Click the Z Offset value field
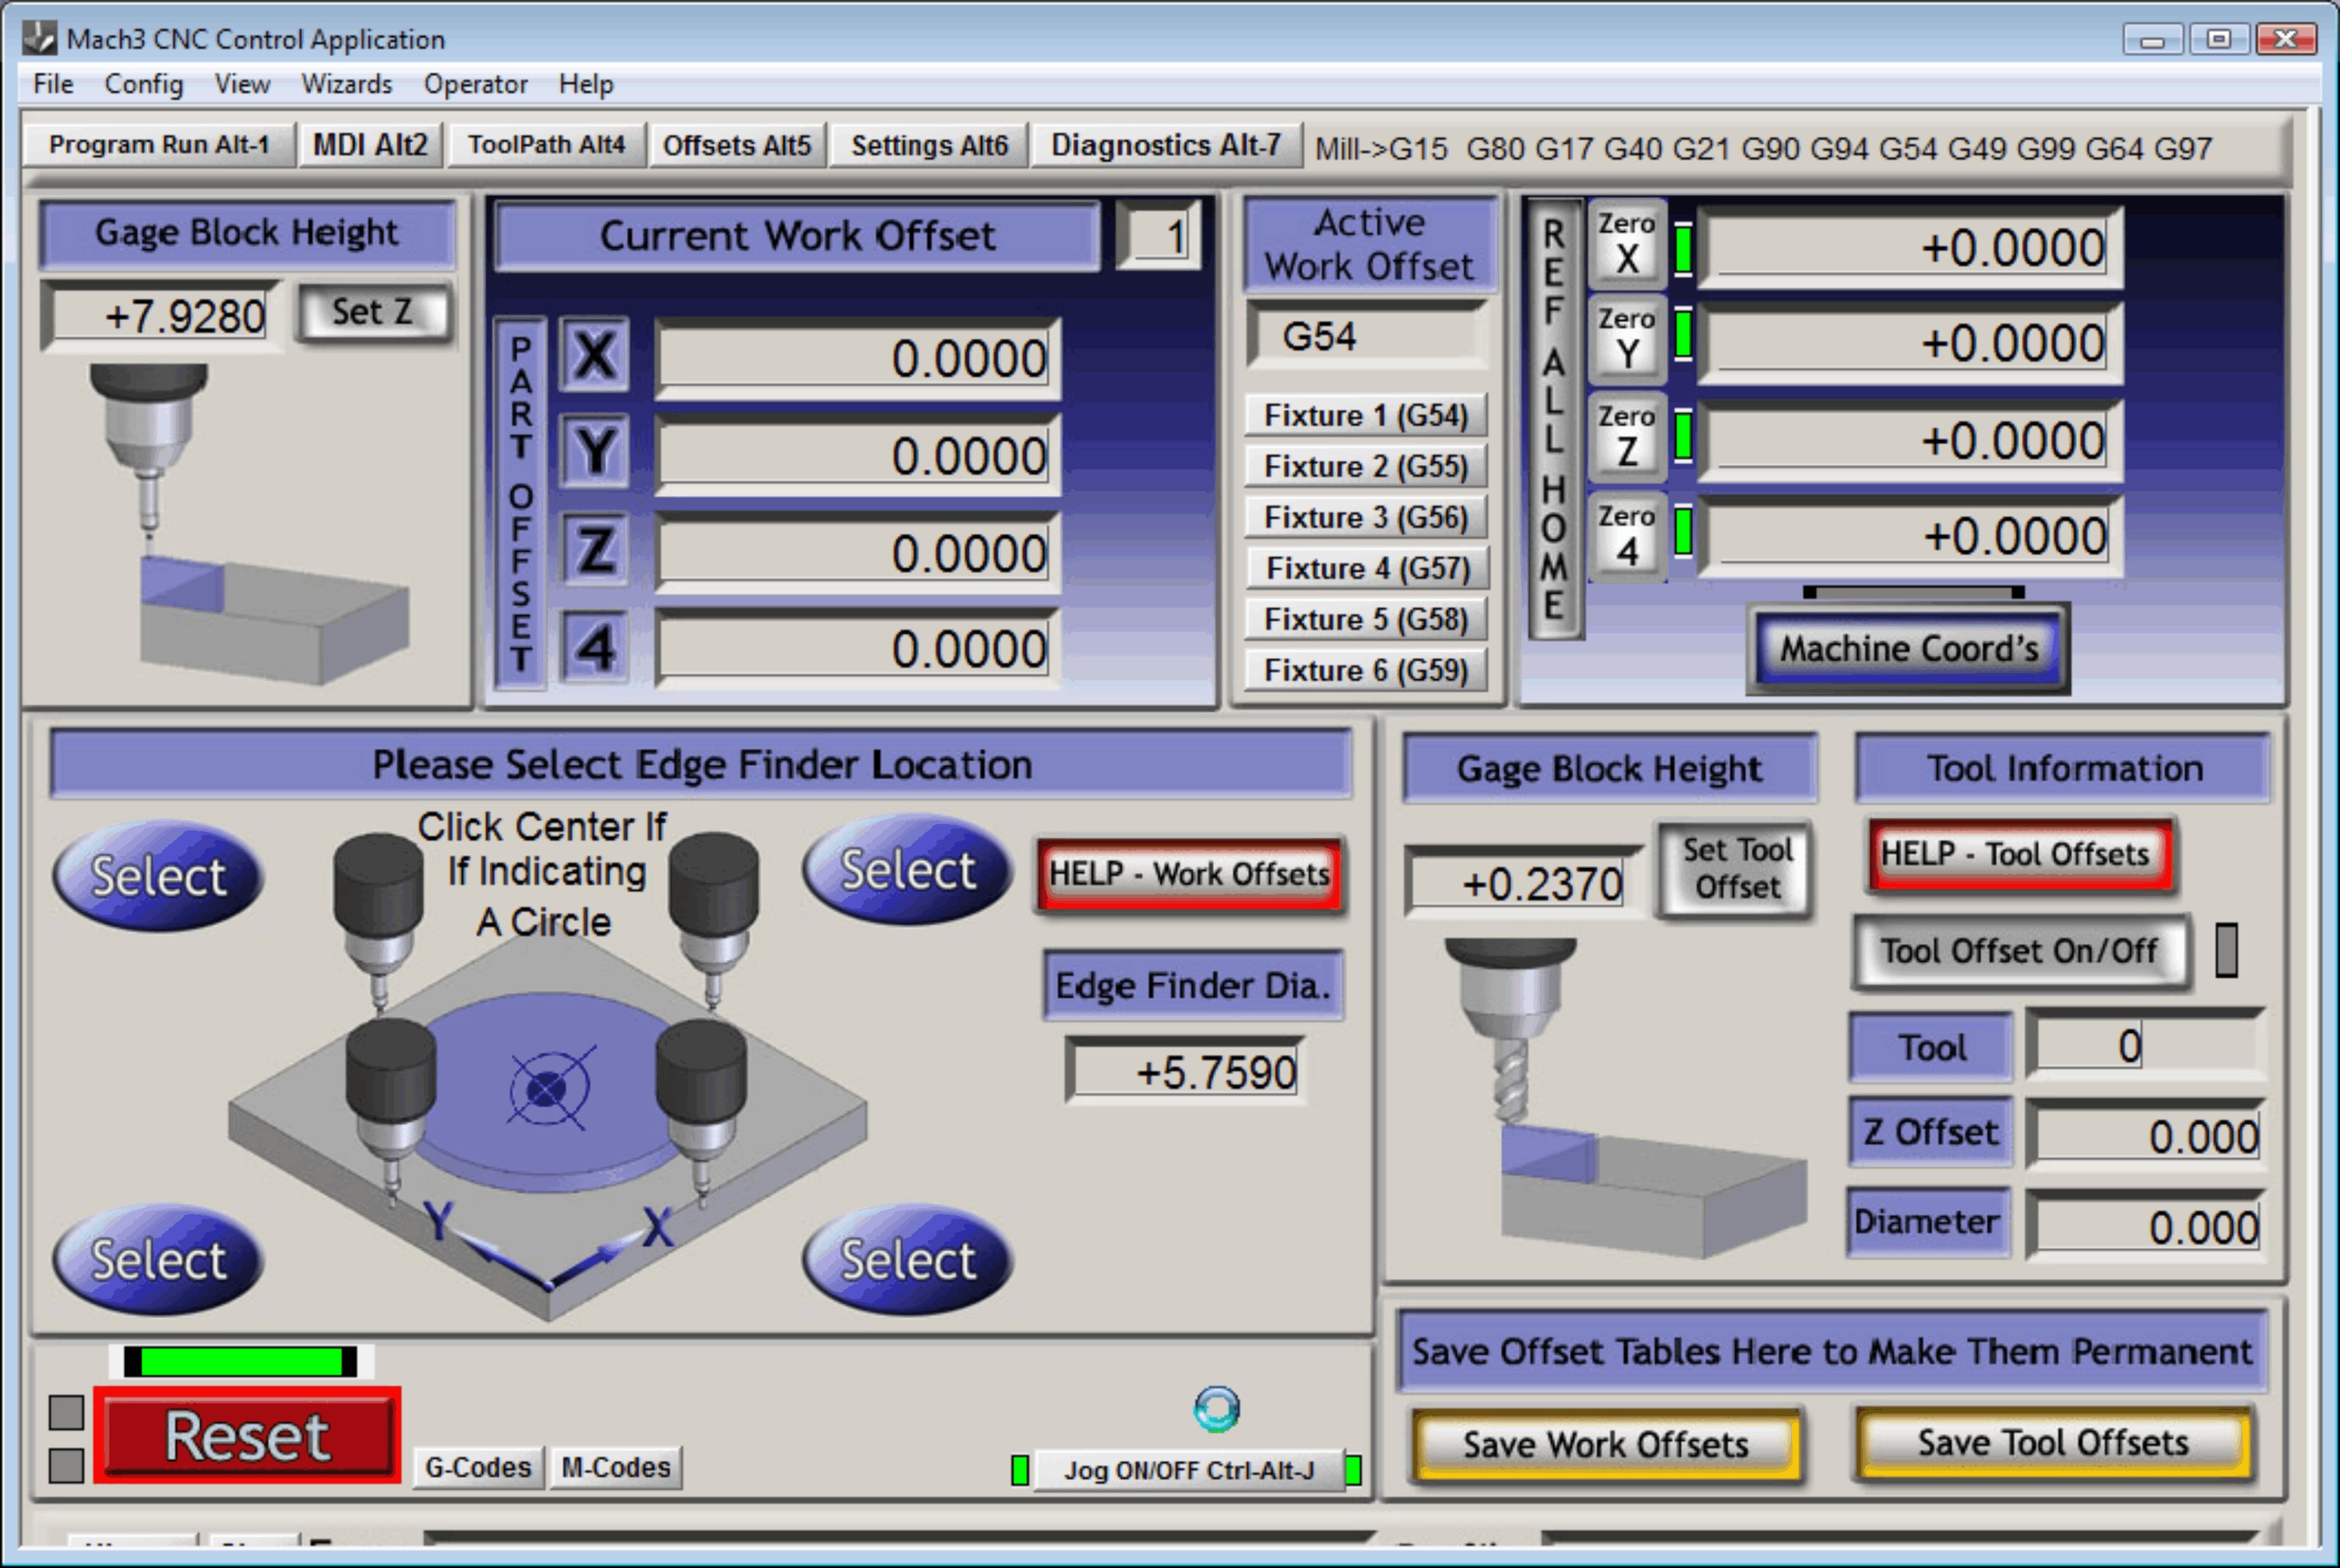The width and height of the screenshot is (2340, 1568). tap(2144, 1135)
